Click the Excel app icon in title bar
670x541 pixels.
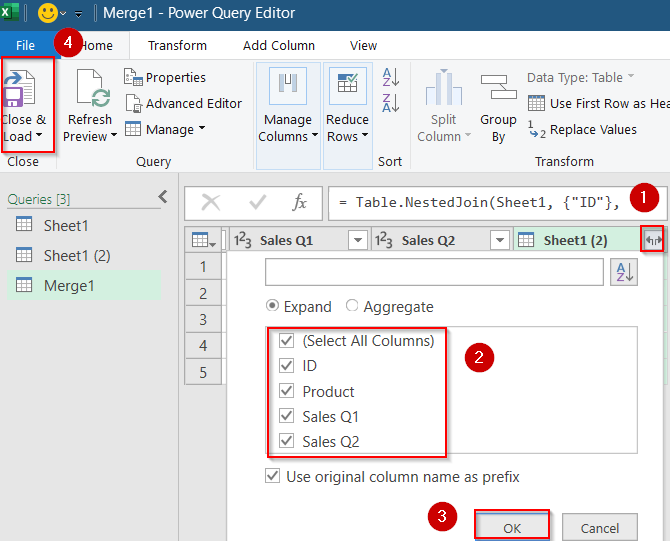(9, 12)
